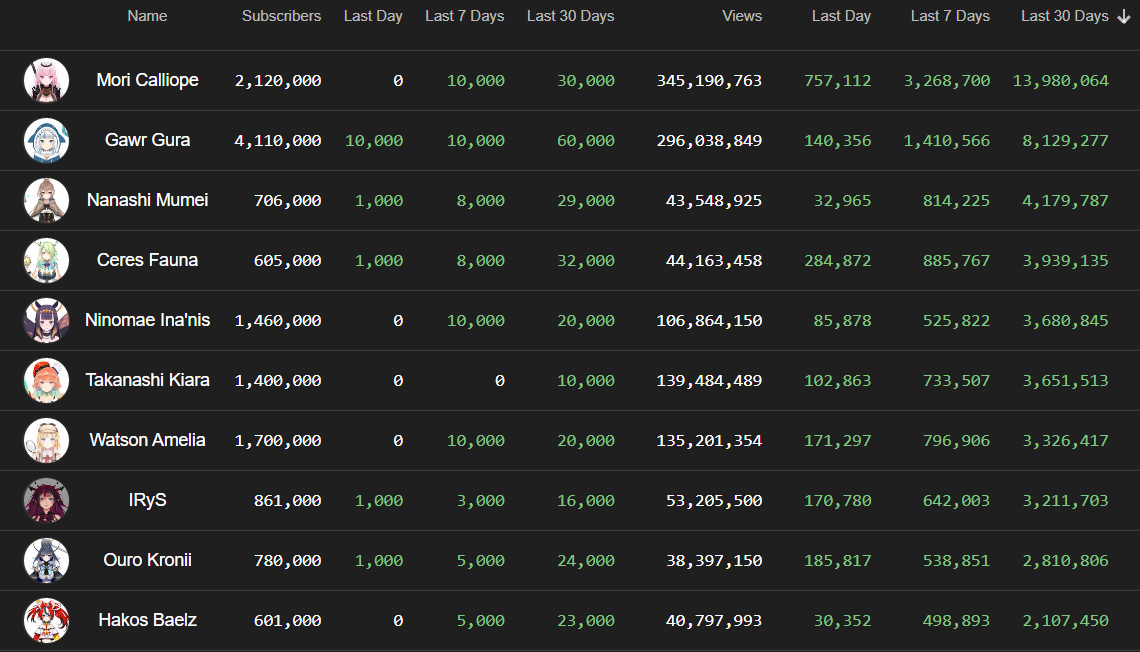Select subscriber count 706,000
1140x652 pixels.
[287, 201]
